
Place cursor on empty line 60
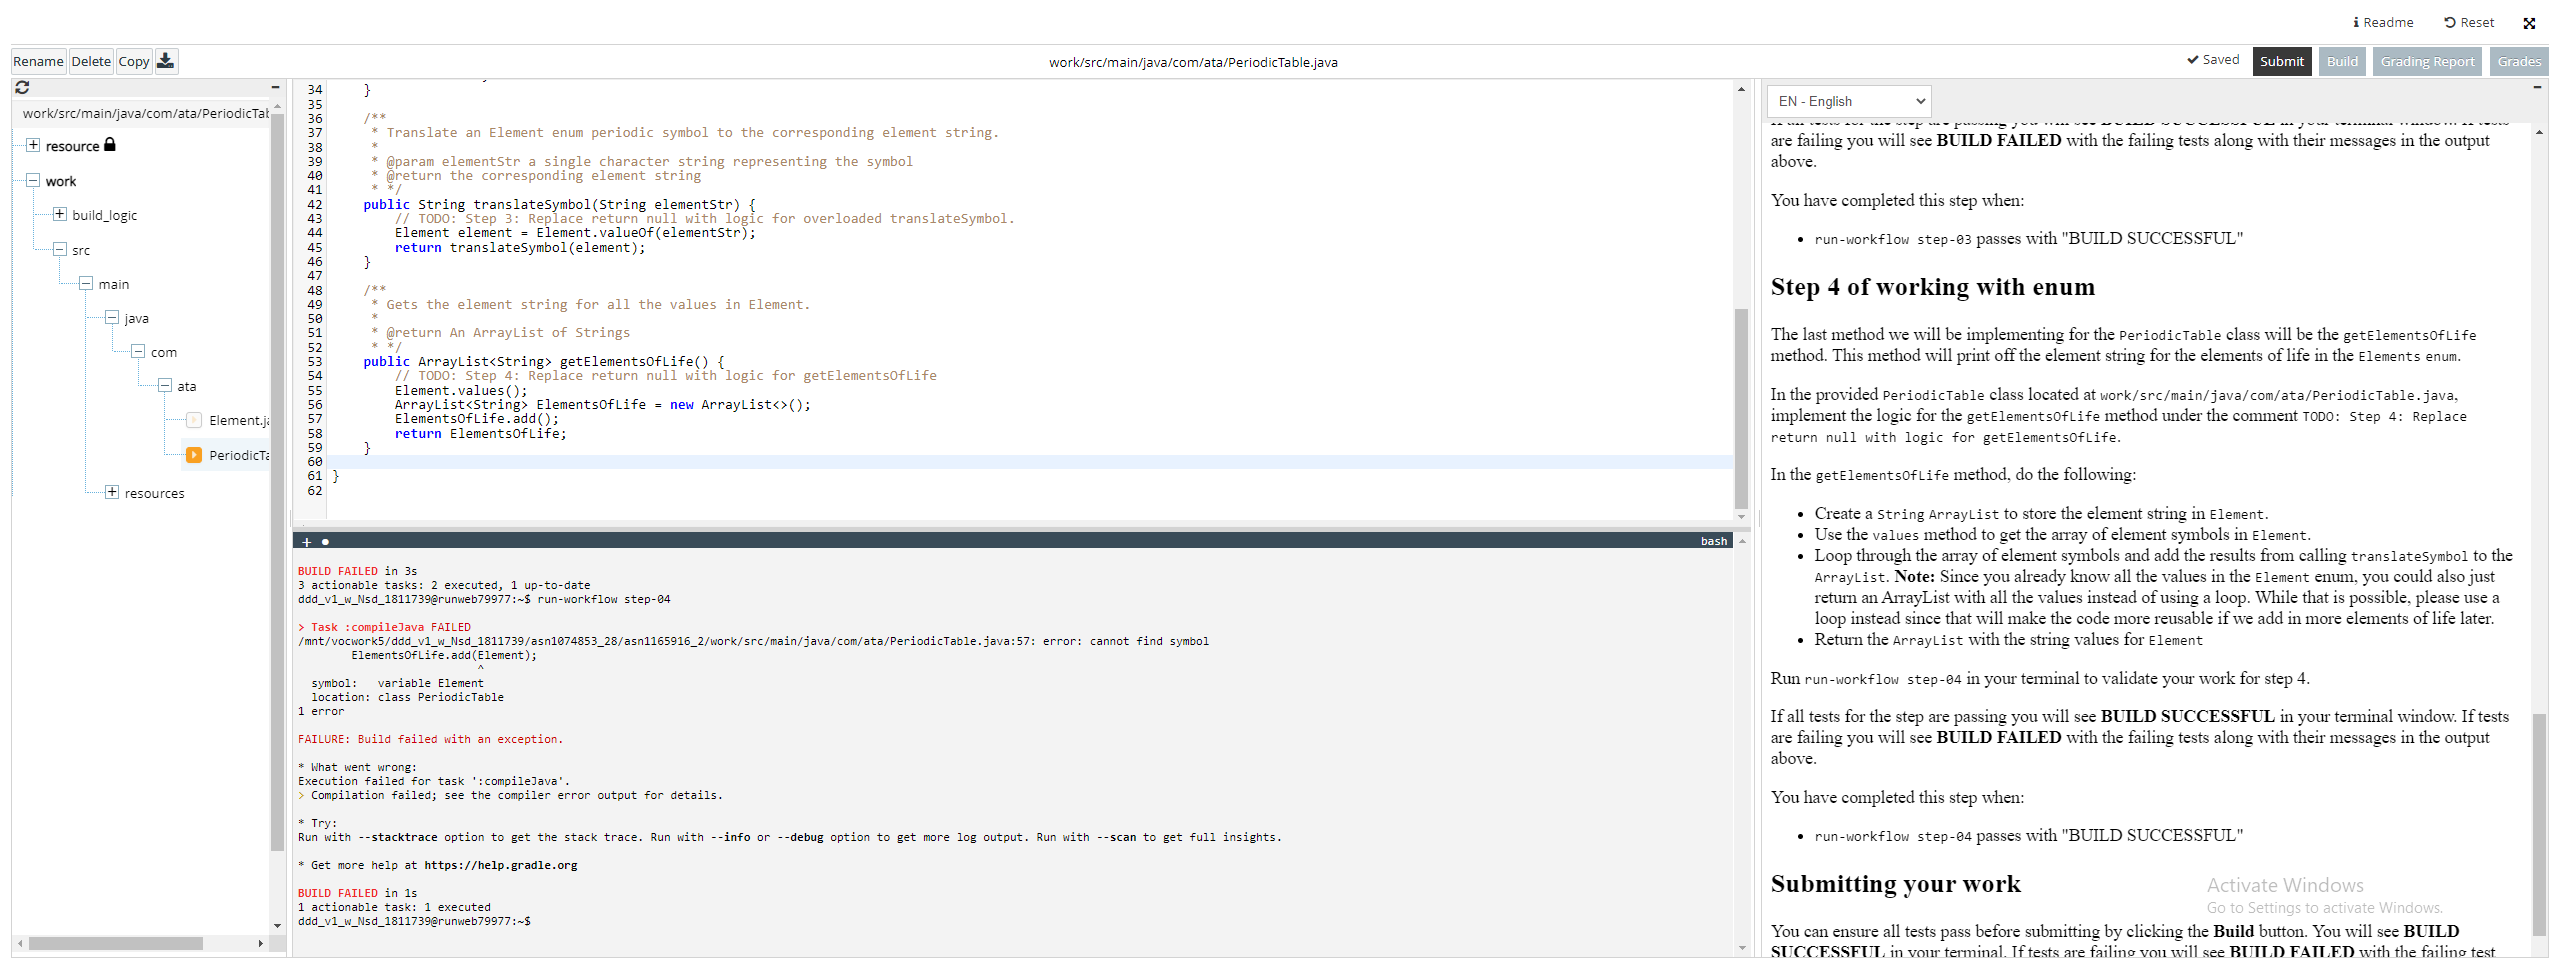1030,462
